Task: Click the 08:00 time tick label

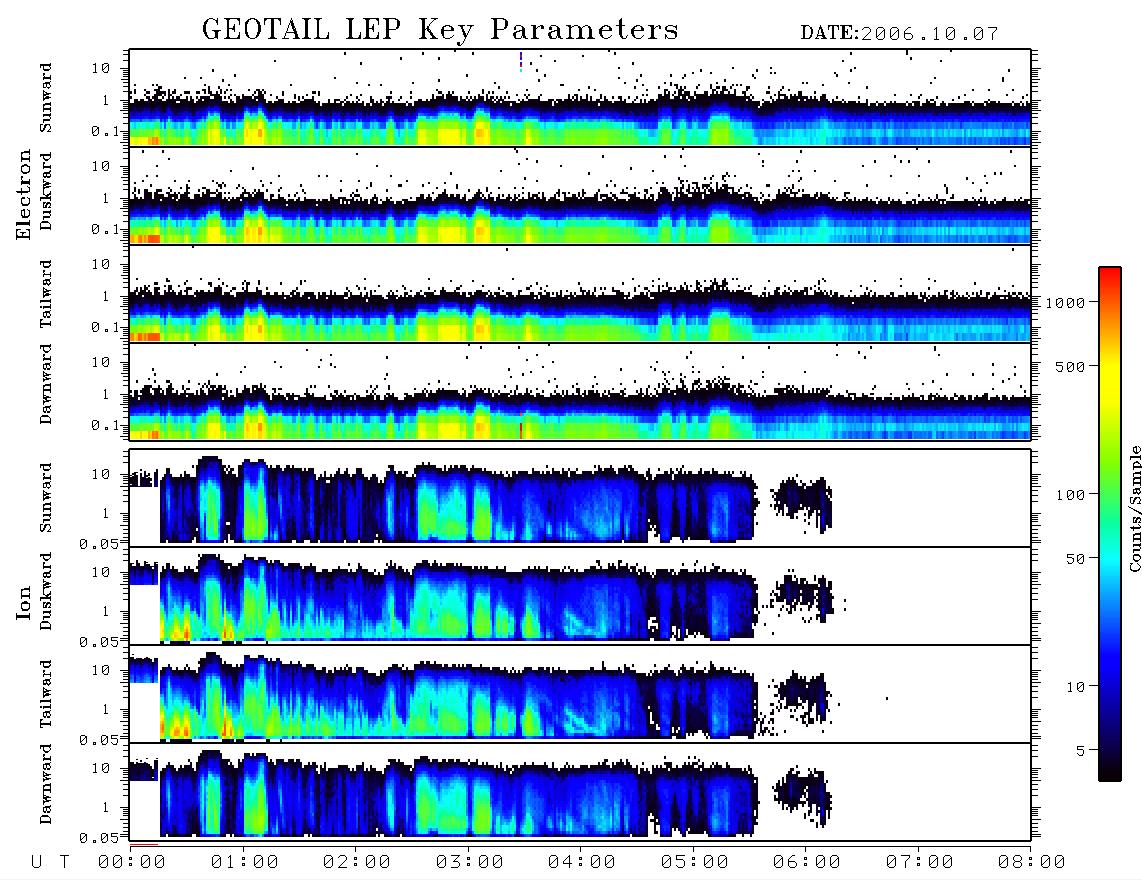Action: point(1032,862)
